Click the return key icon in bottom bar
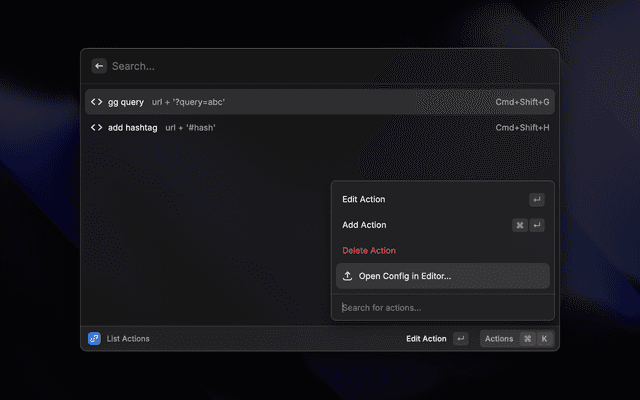The image size is (640, 400). coord(460,339)
